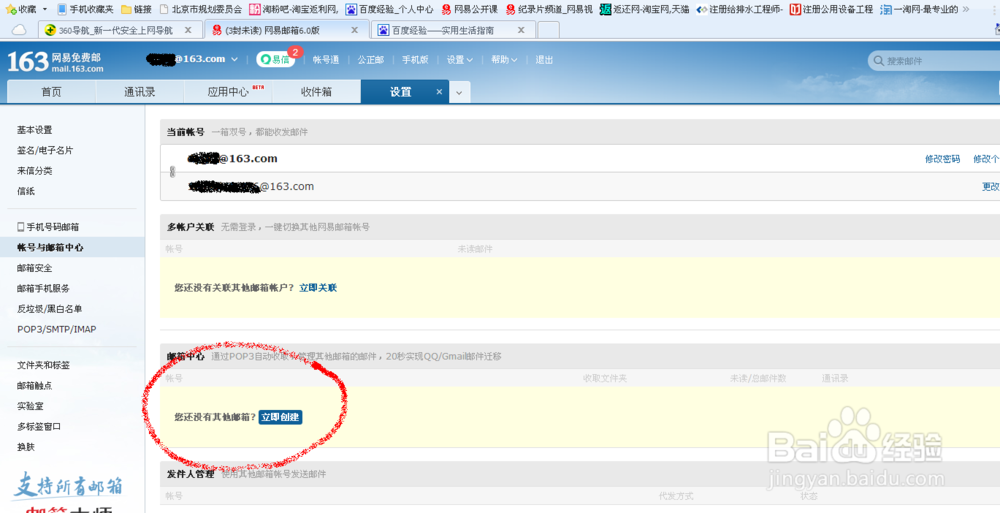Open the 一淘网 bookmark
The height and width of the screenshot is (513, 1000).
[919, 10]
